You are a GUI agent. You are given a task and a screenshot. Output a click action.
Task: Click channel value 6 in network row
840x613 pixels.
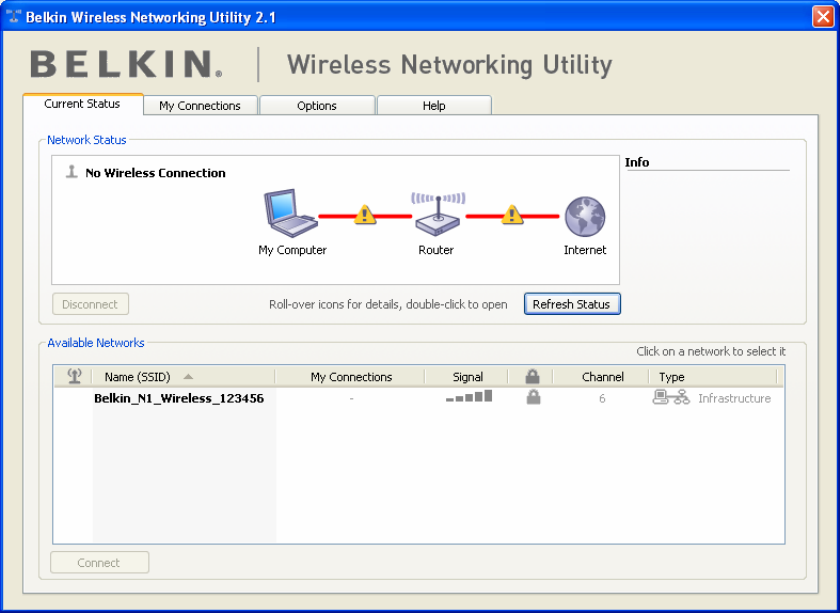(x=602, y=398)
